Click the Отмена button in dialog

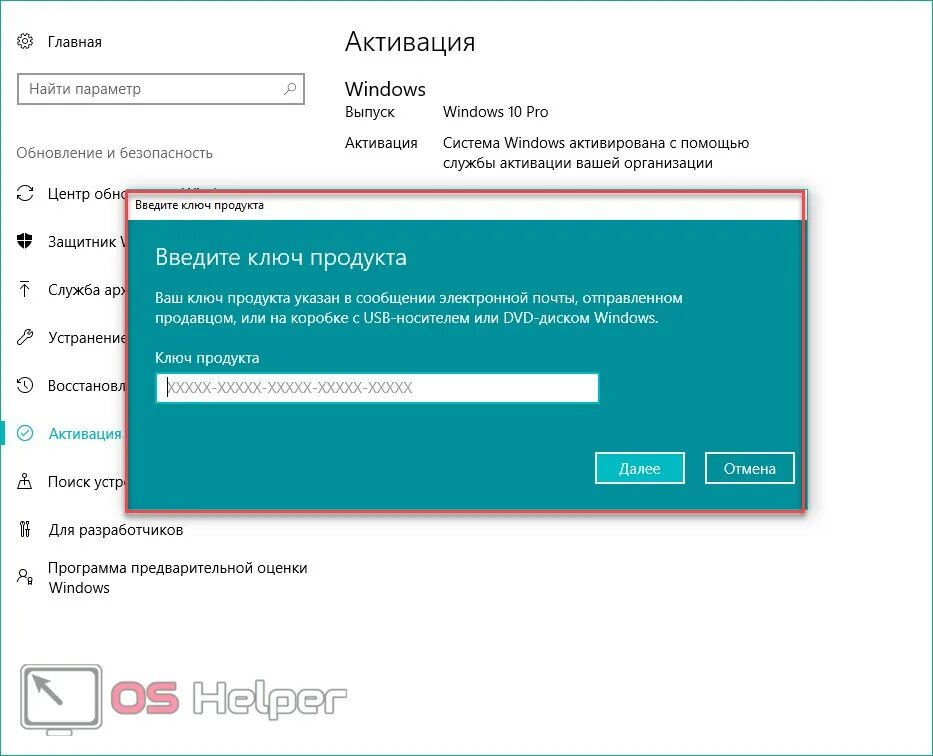click(x=750, y=468)
